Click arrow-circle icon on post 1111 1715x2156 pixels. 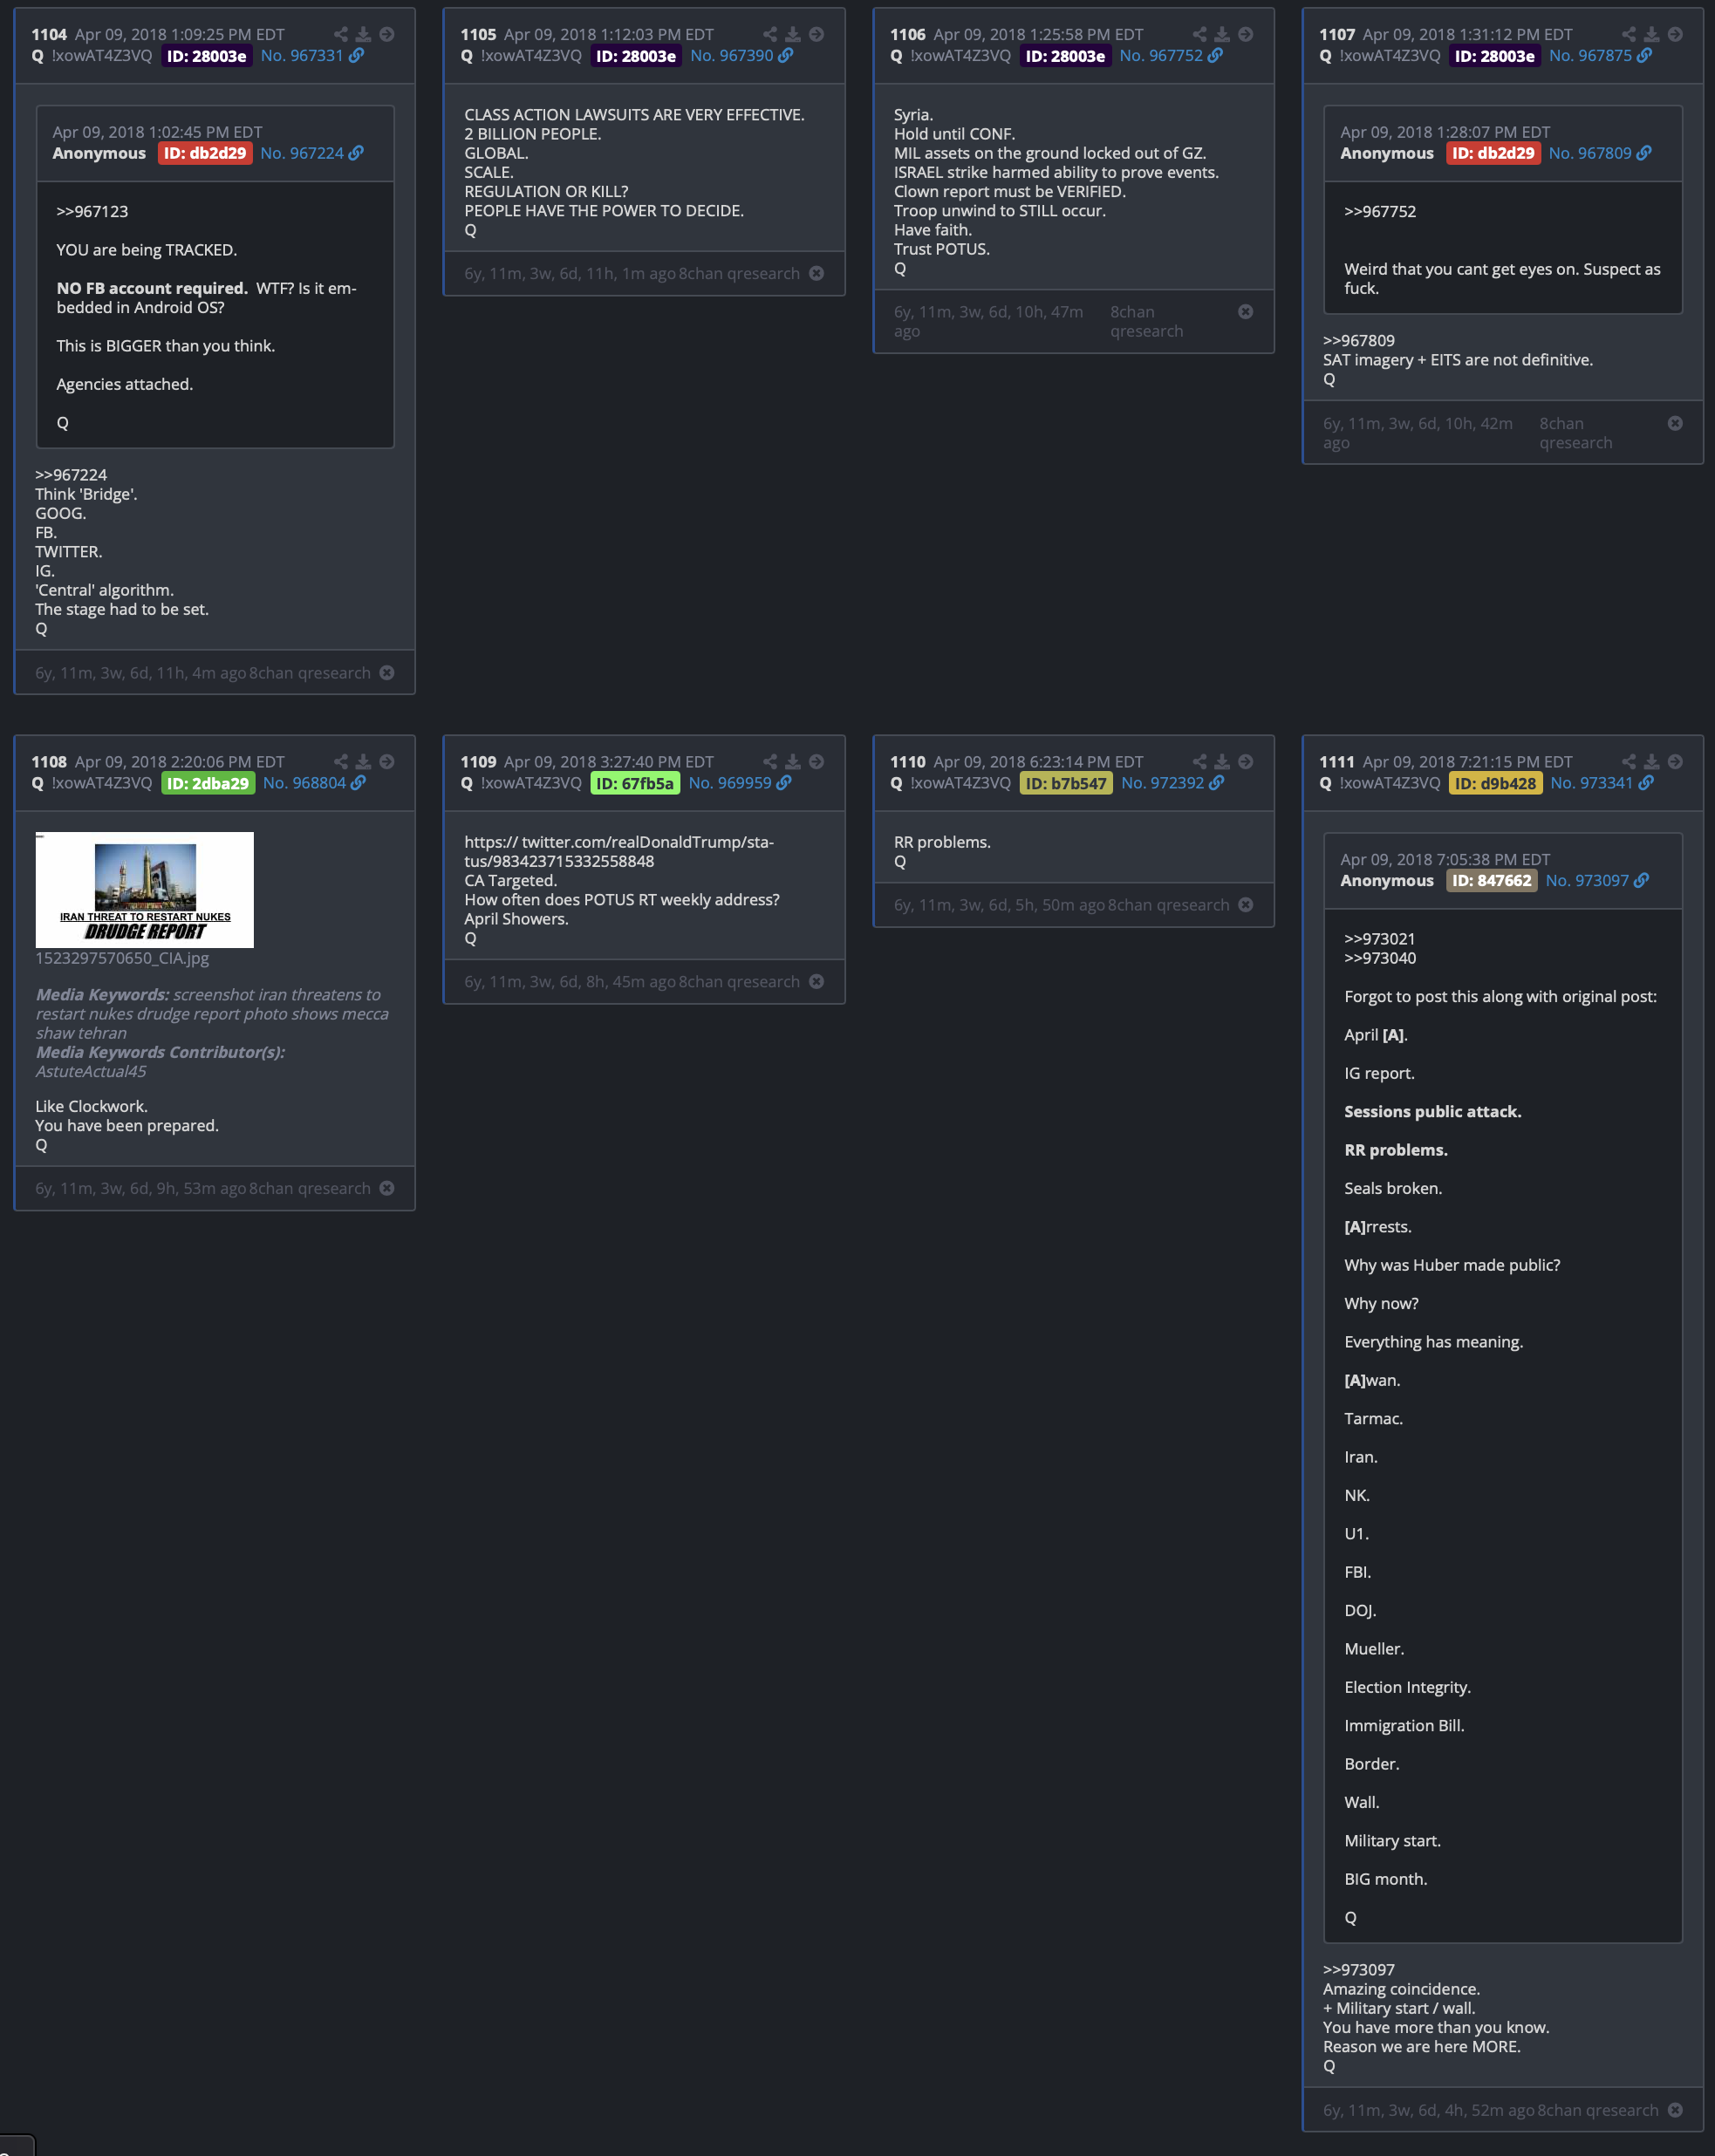coord(1676,761)
